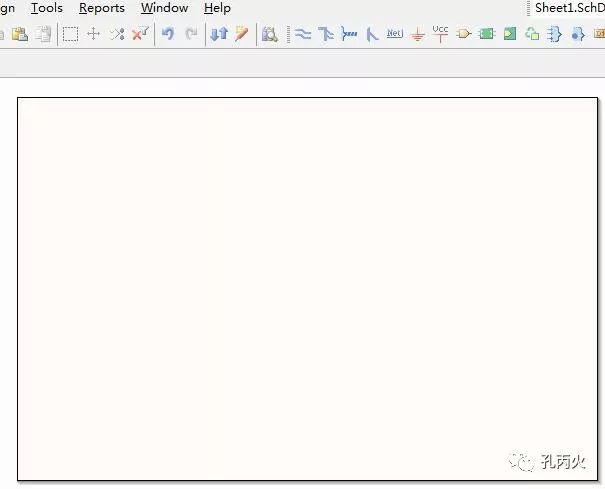Click the Undo arrow icon
Screen dimensions: 605x489
coord(168,34)
